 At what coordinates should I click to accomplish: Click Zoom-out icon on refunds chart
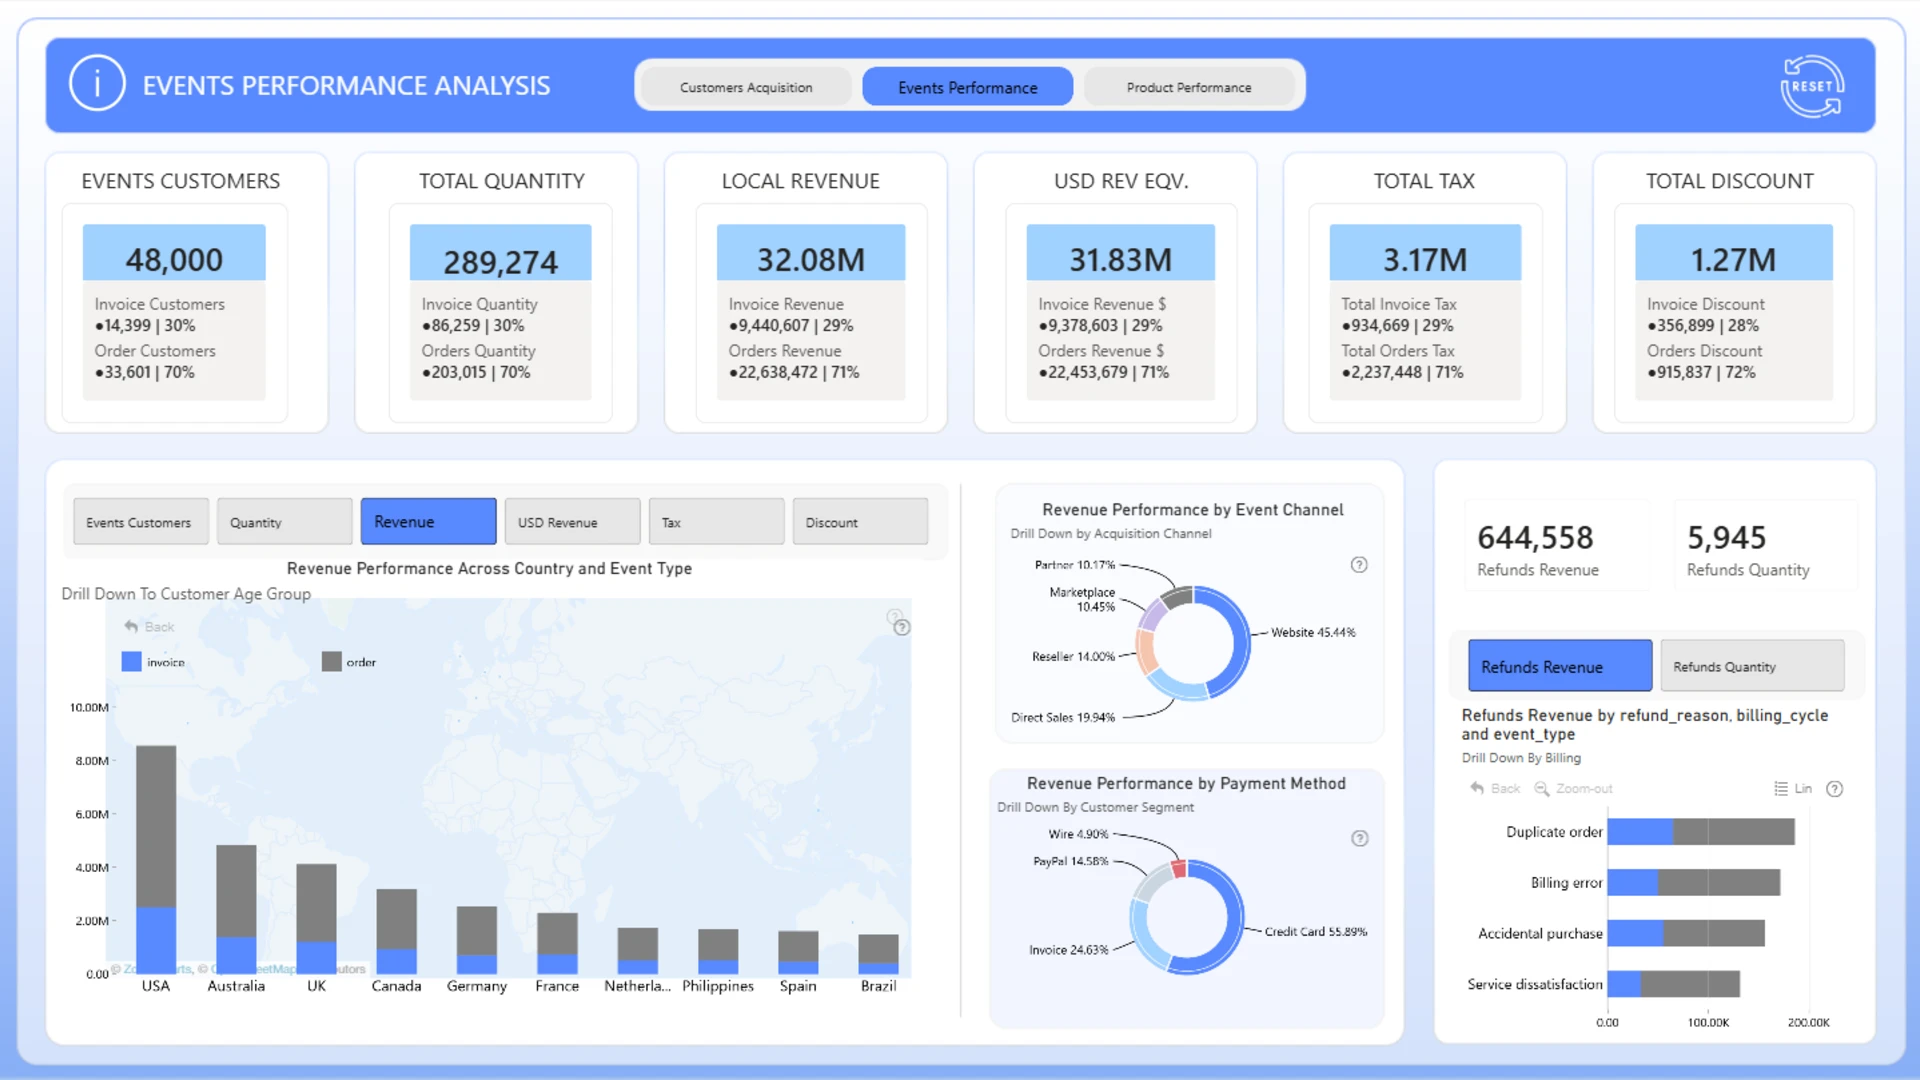coord(1542,789)
